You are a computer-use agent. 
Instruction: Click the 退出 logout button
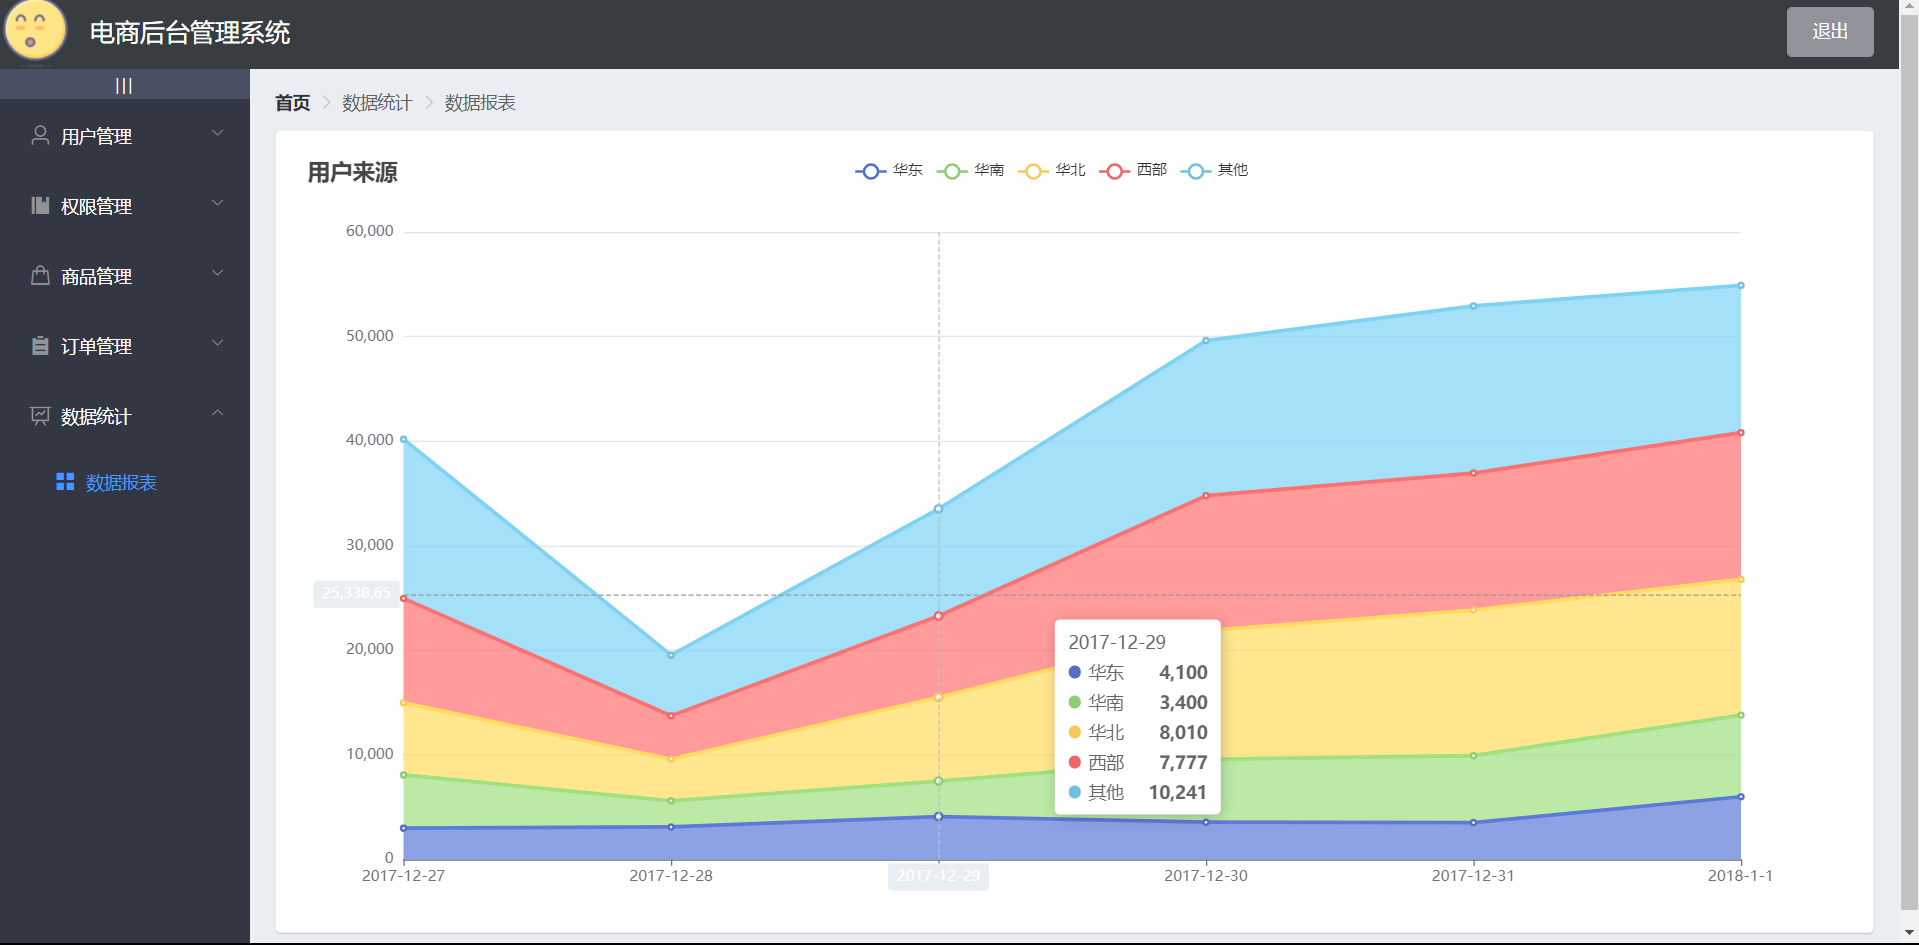tap(1830, 32)
